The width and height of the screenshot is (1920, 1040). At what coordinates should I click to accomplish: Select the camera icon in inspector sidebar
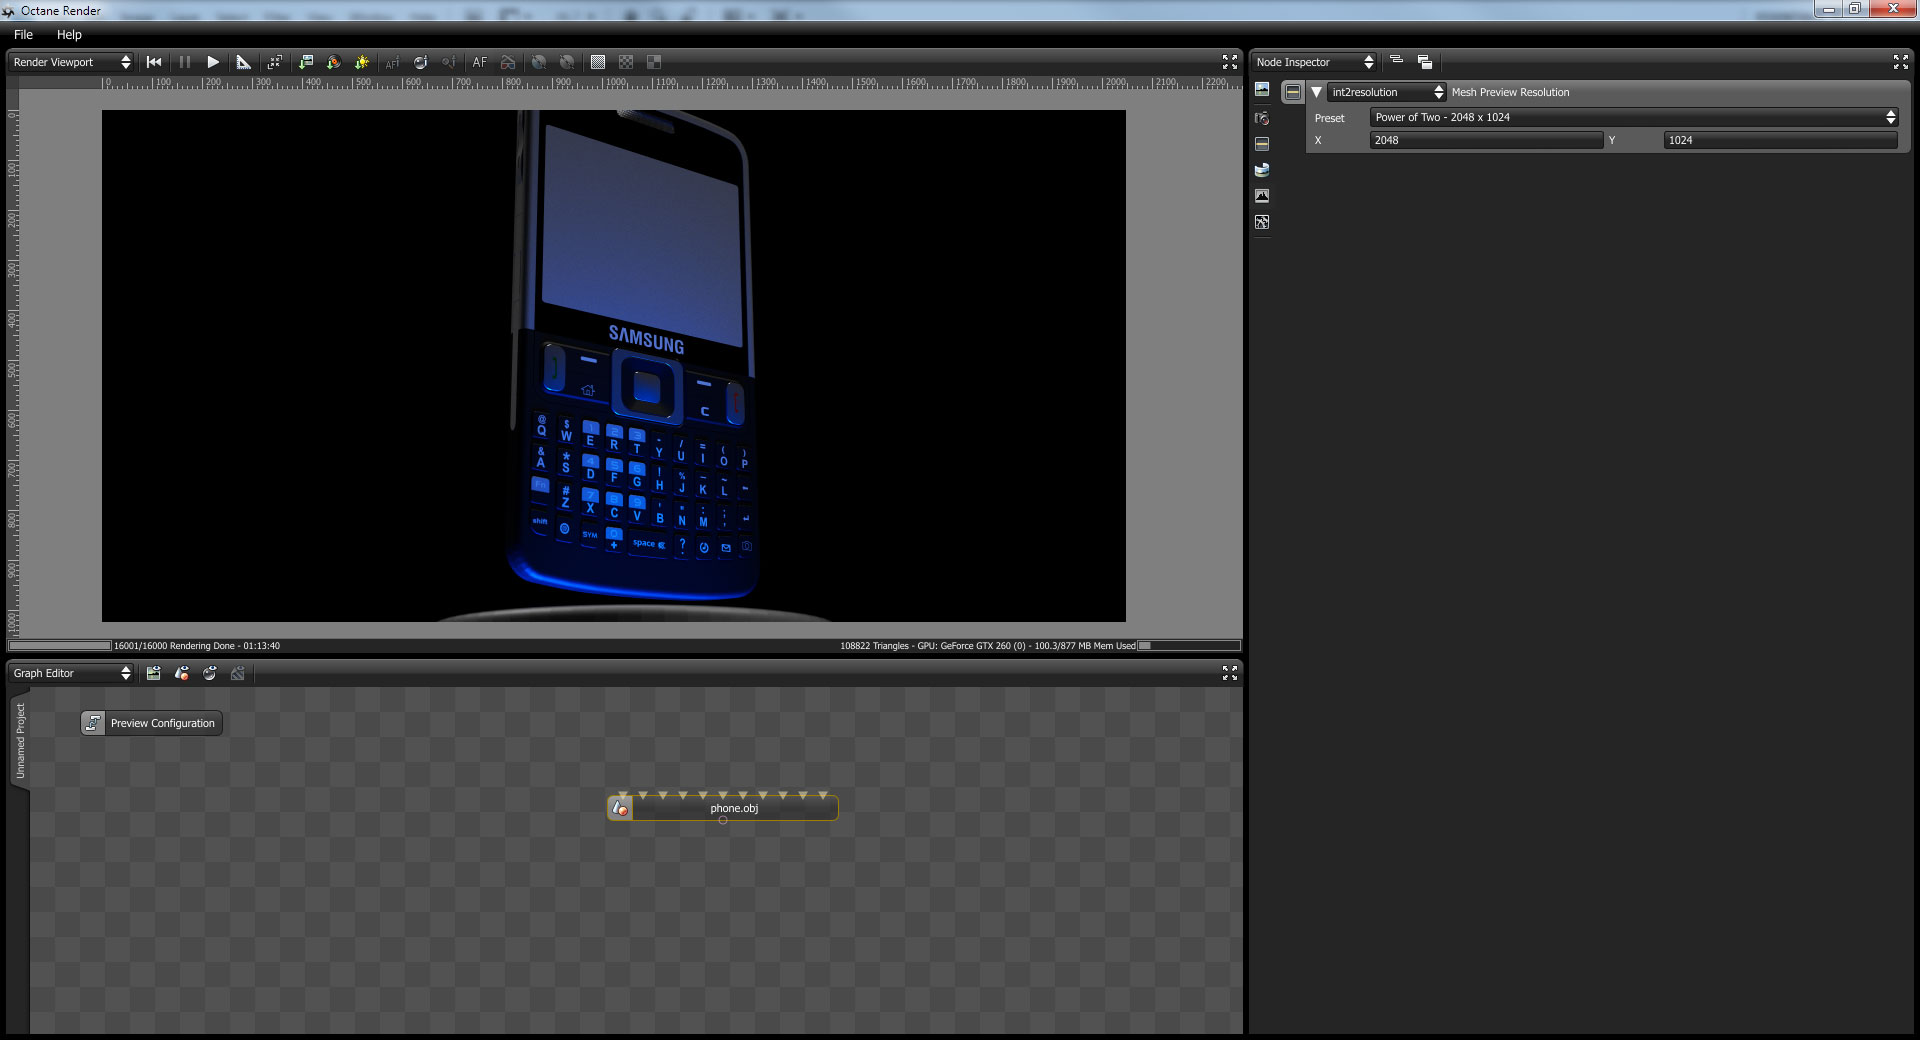[x=1262, y=118]
